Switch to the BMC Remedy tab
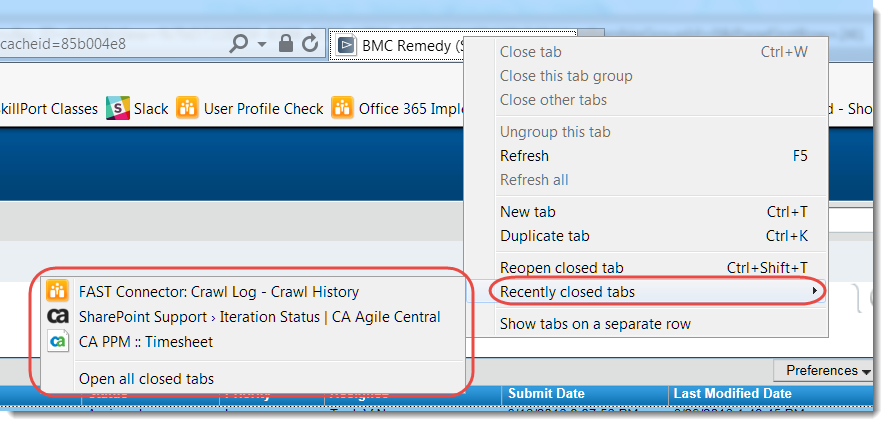This screenshot has width=888, height=426. 400,45
